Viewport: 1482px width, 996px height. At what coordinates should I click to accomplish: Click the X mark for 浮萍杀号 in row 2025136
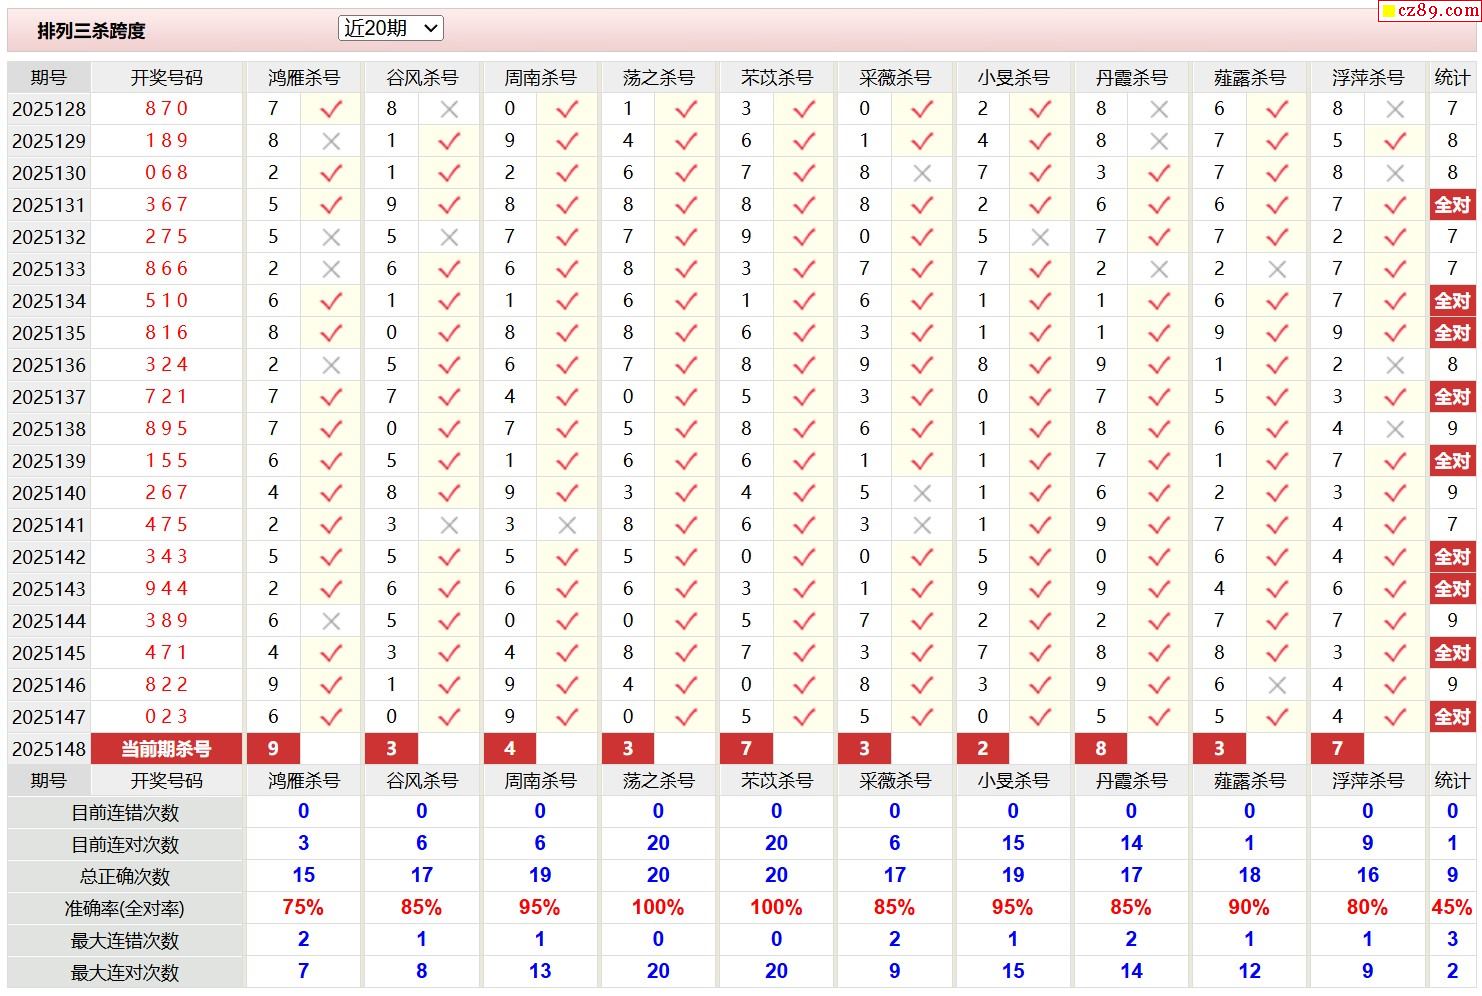[x=1395, y=365]
